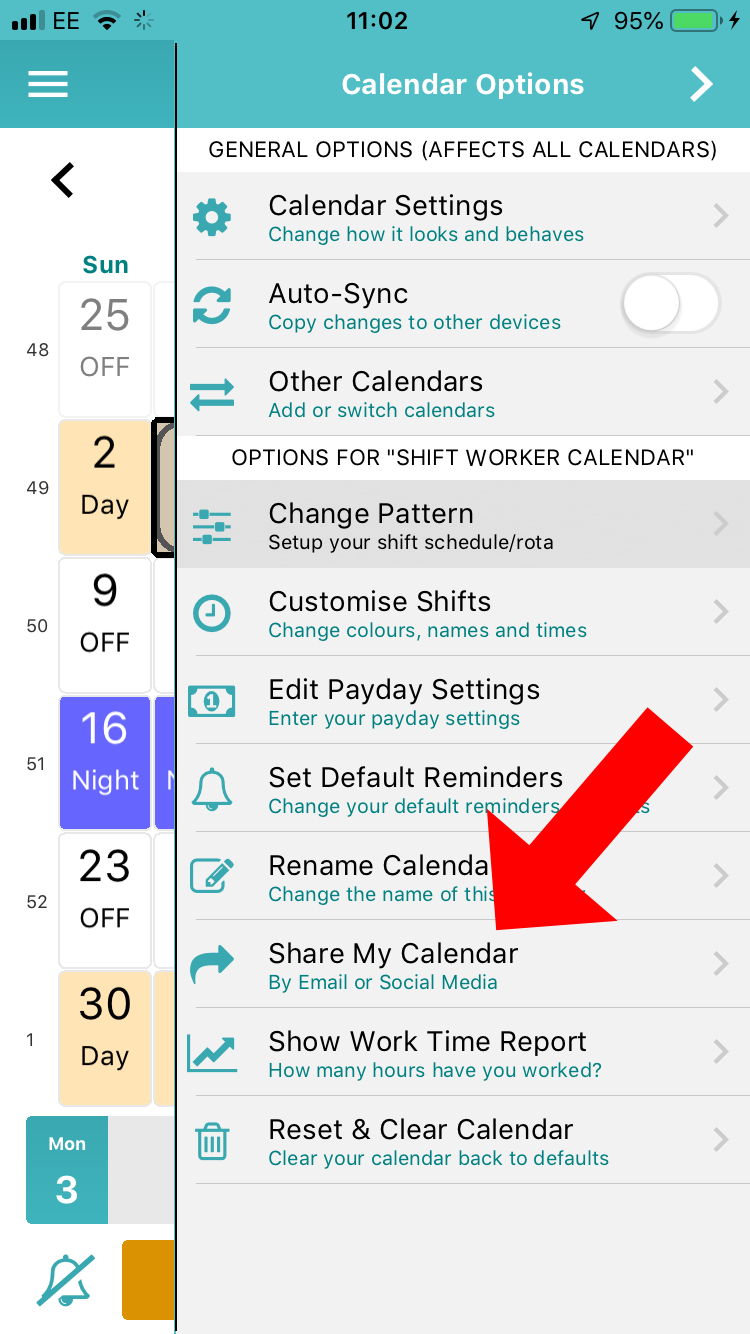Click the Set Default Reminders bell icon
This screenshot has height=1334, width=750.
click(x=212, y=787)
